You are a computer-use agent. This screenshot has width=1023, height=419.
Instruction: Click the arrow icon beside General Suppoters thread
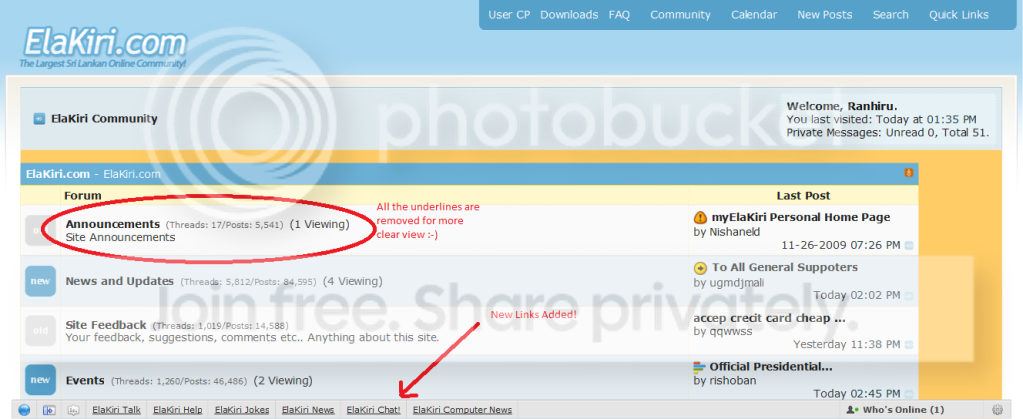700,268
